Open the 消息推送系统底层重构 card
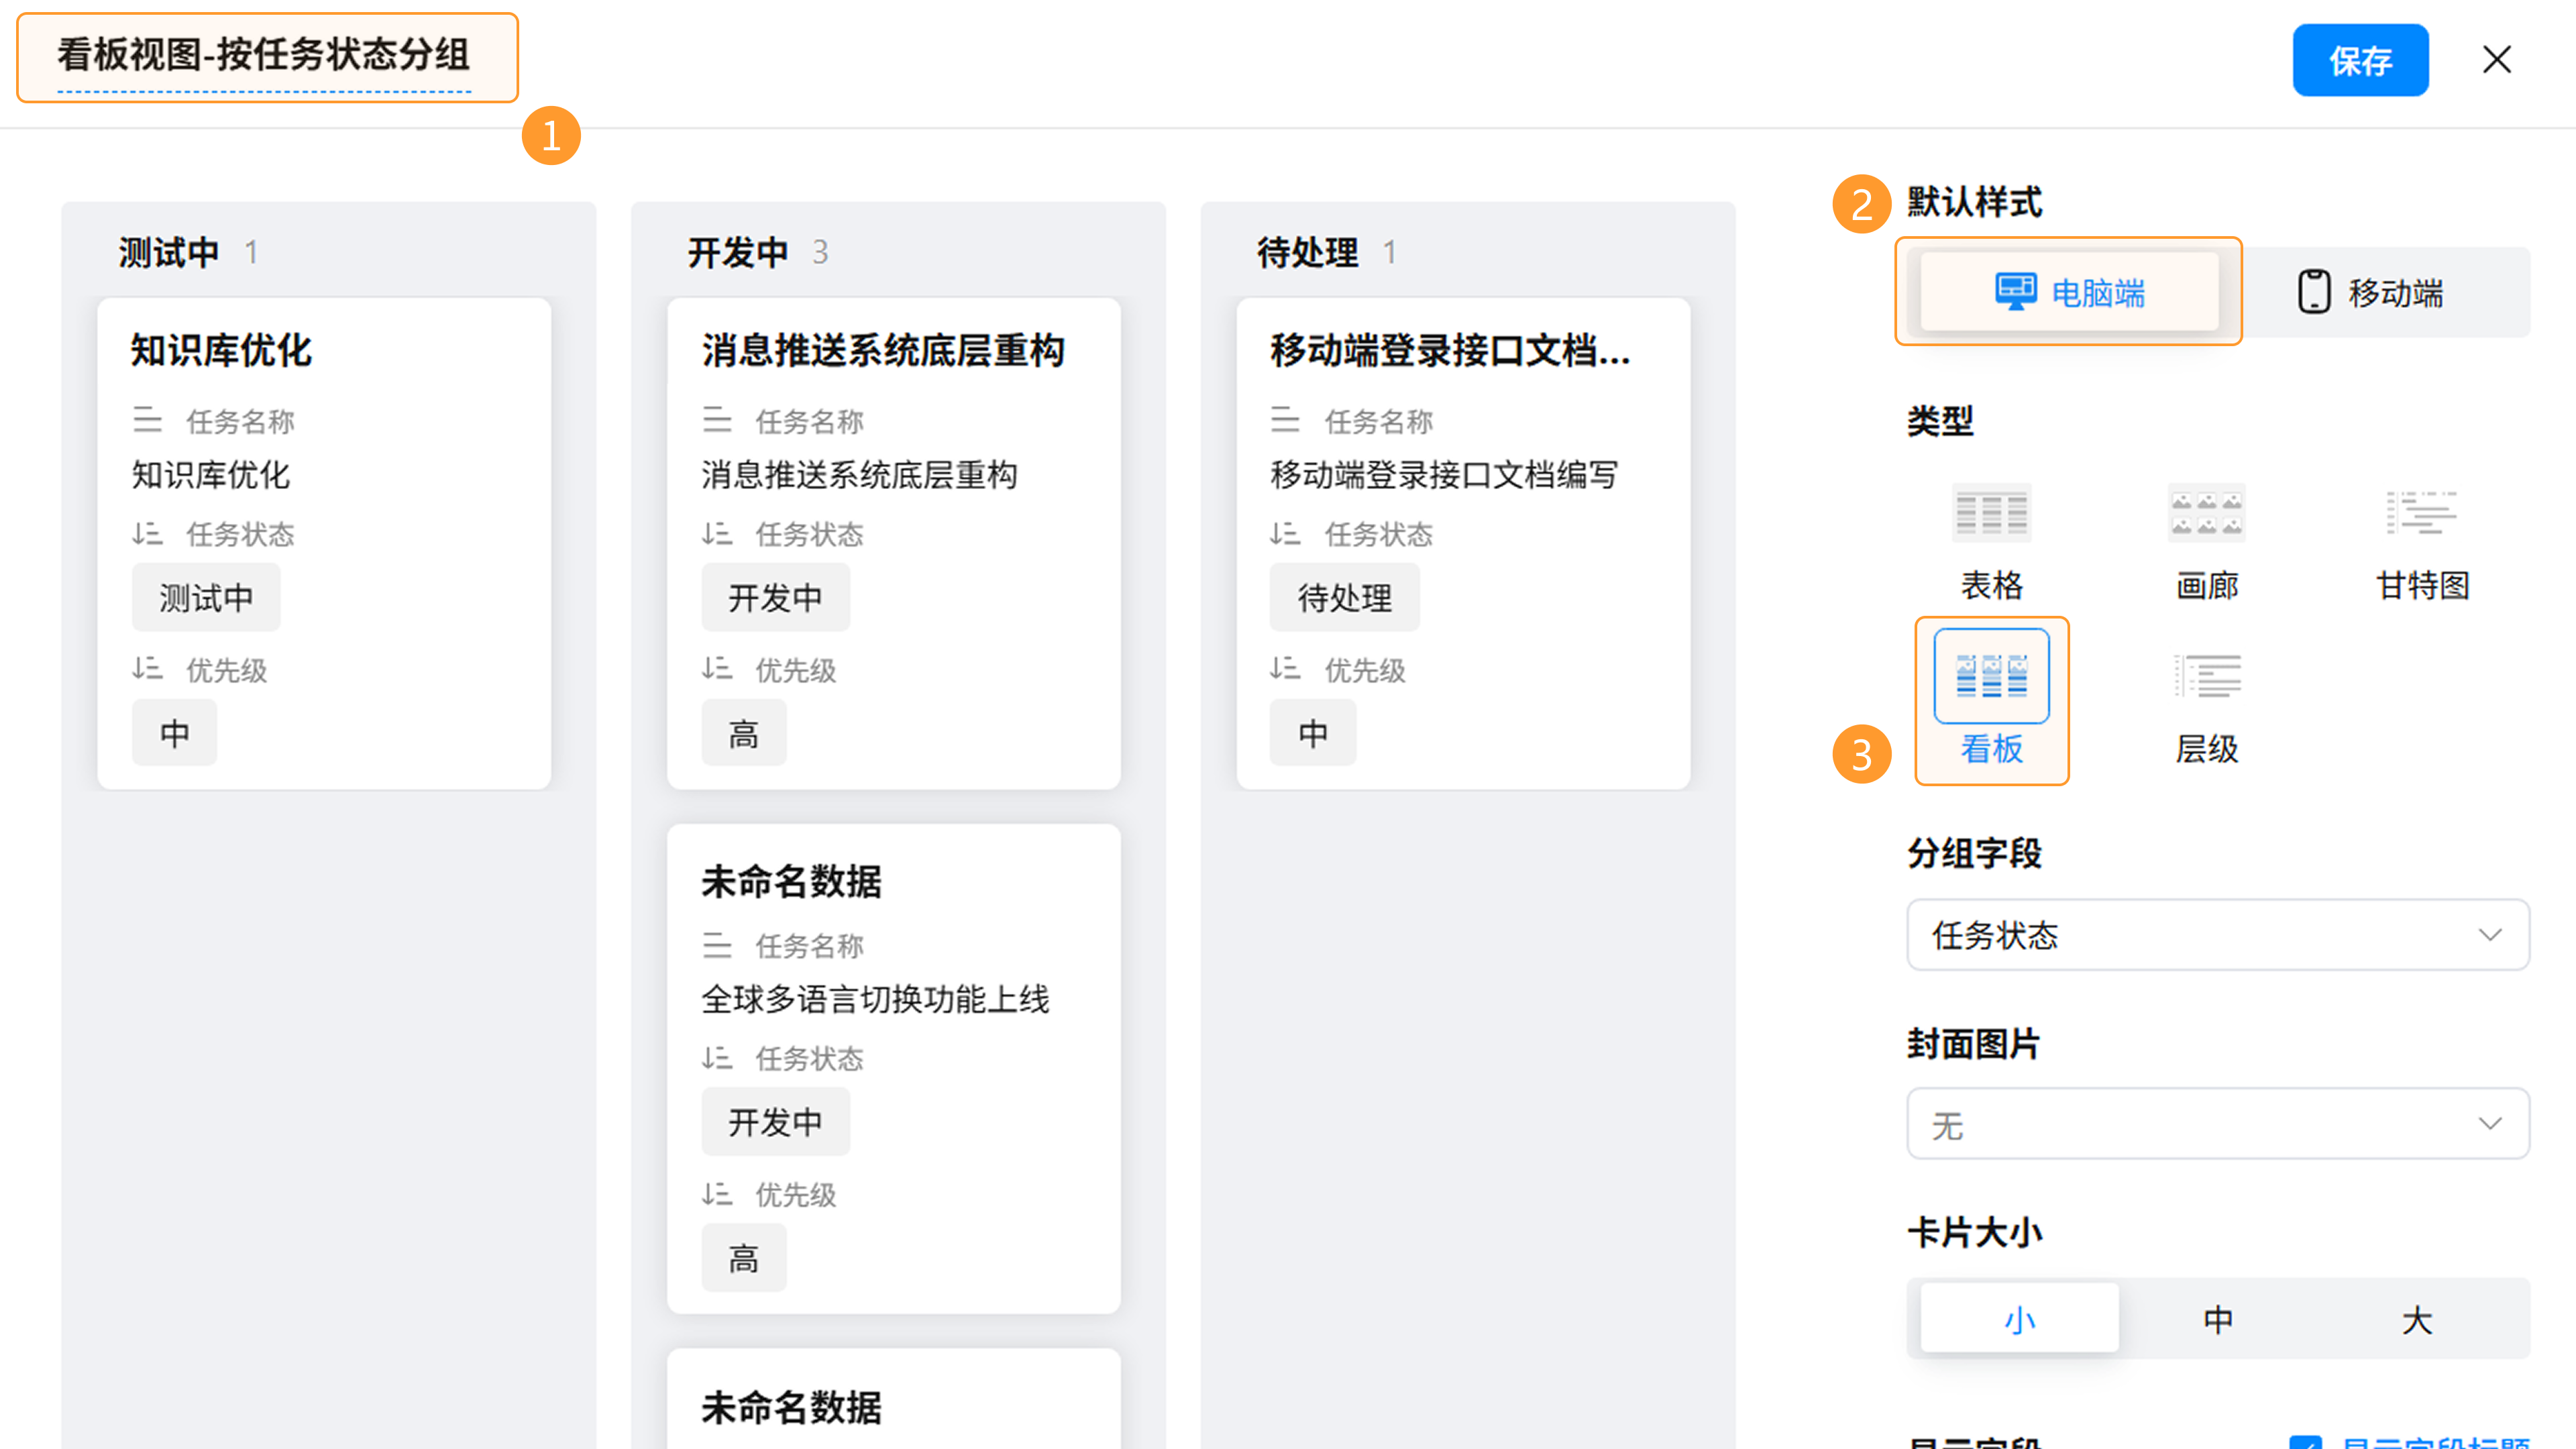Image resolution: width=2576 pixels, height=1449 pixels. click(x=883, y=351)
